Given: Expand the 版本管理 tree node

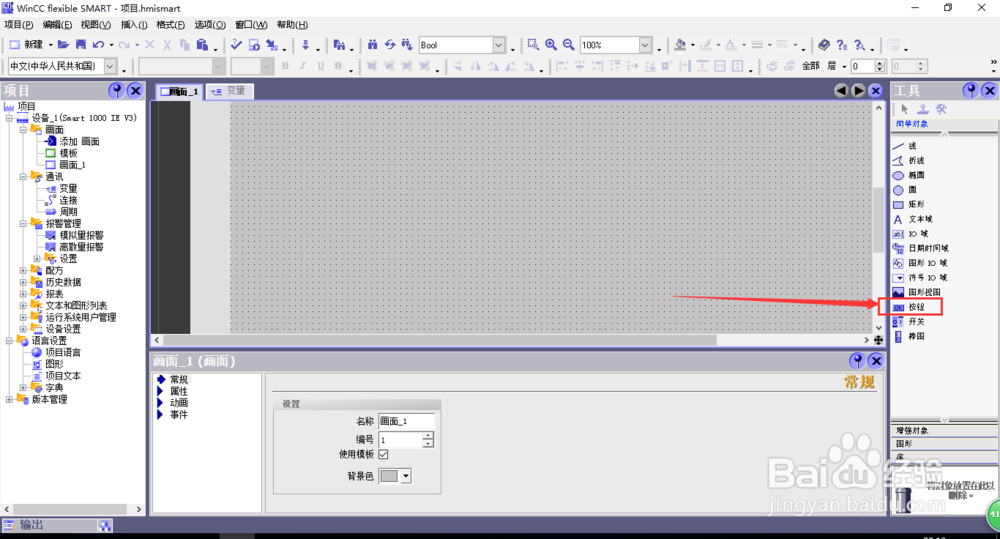Looking at the screenshot, I should 9,399.
